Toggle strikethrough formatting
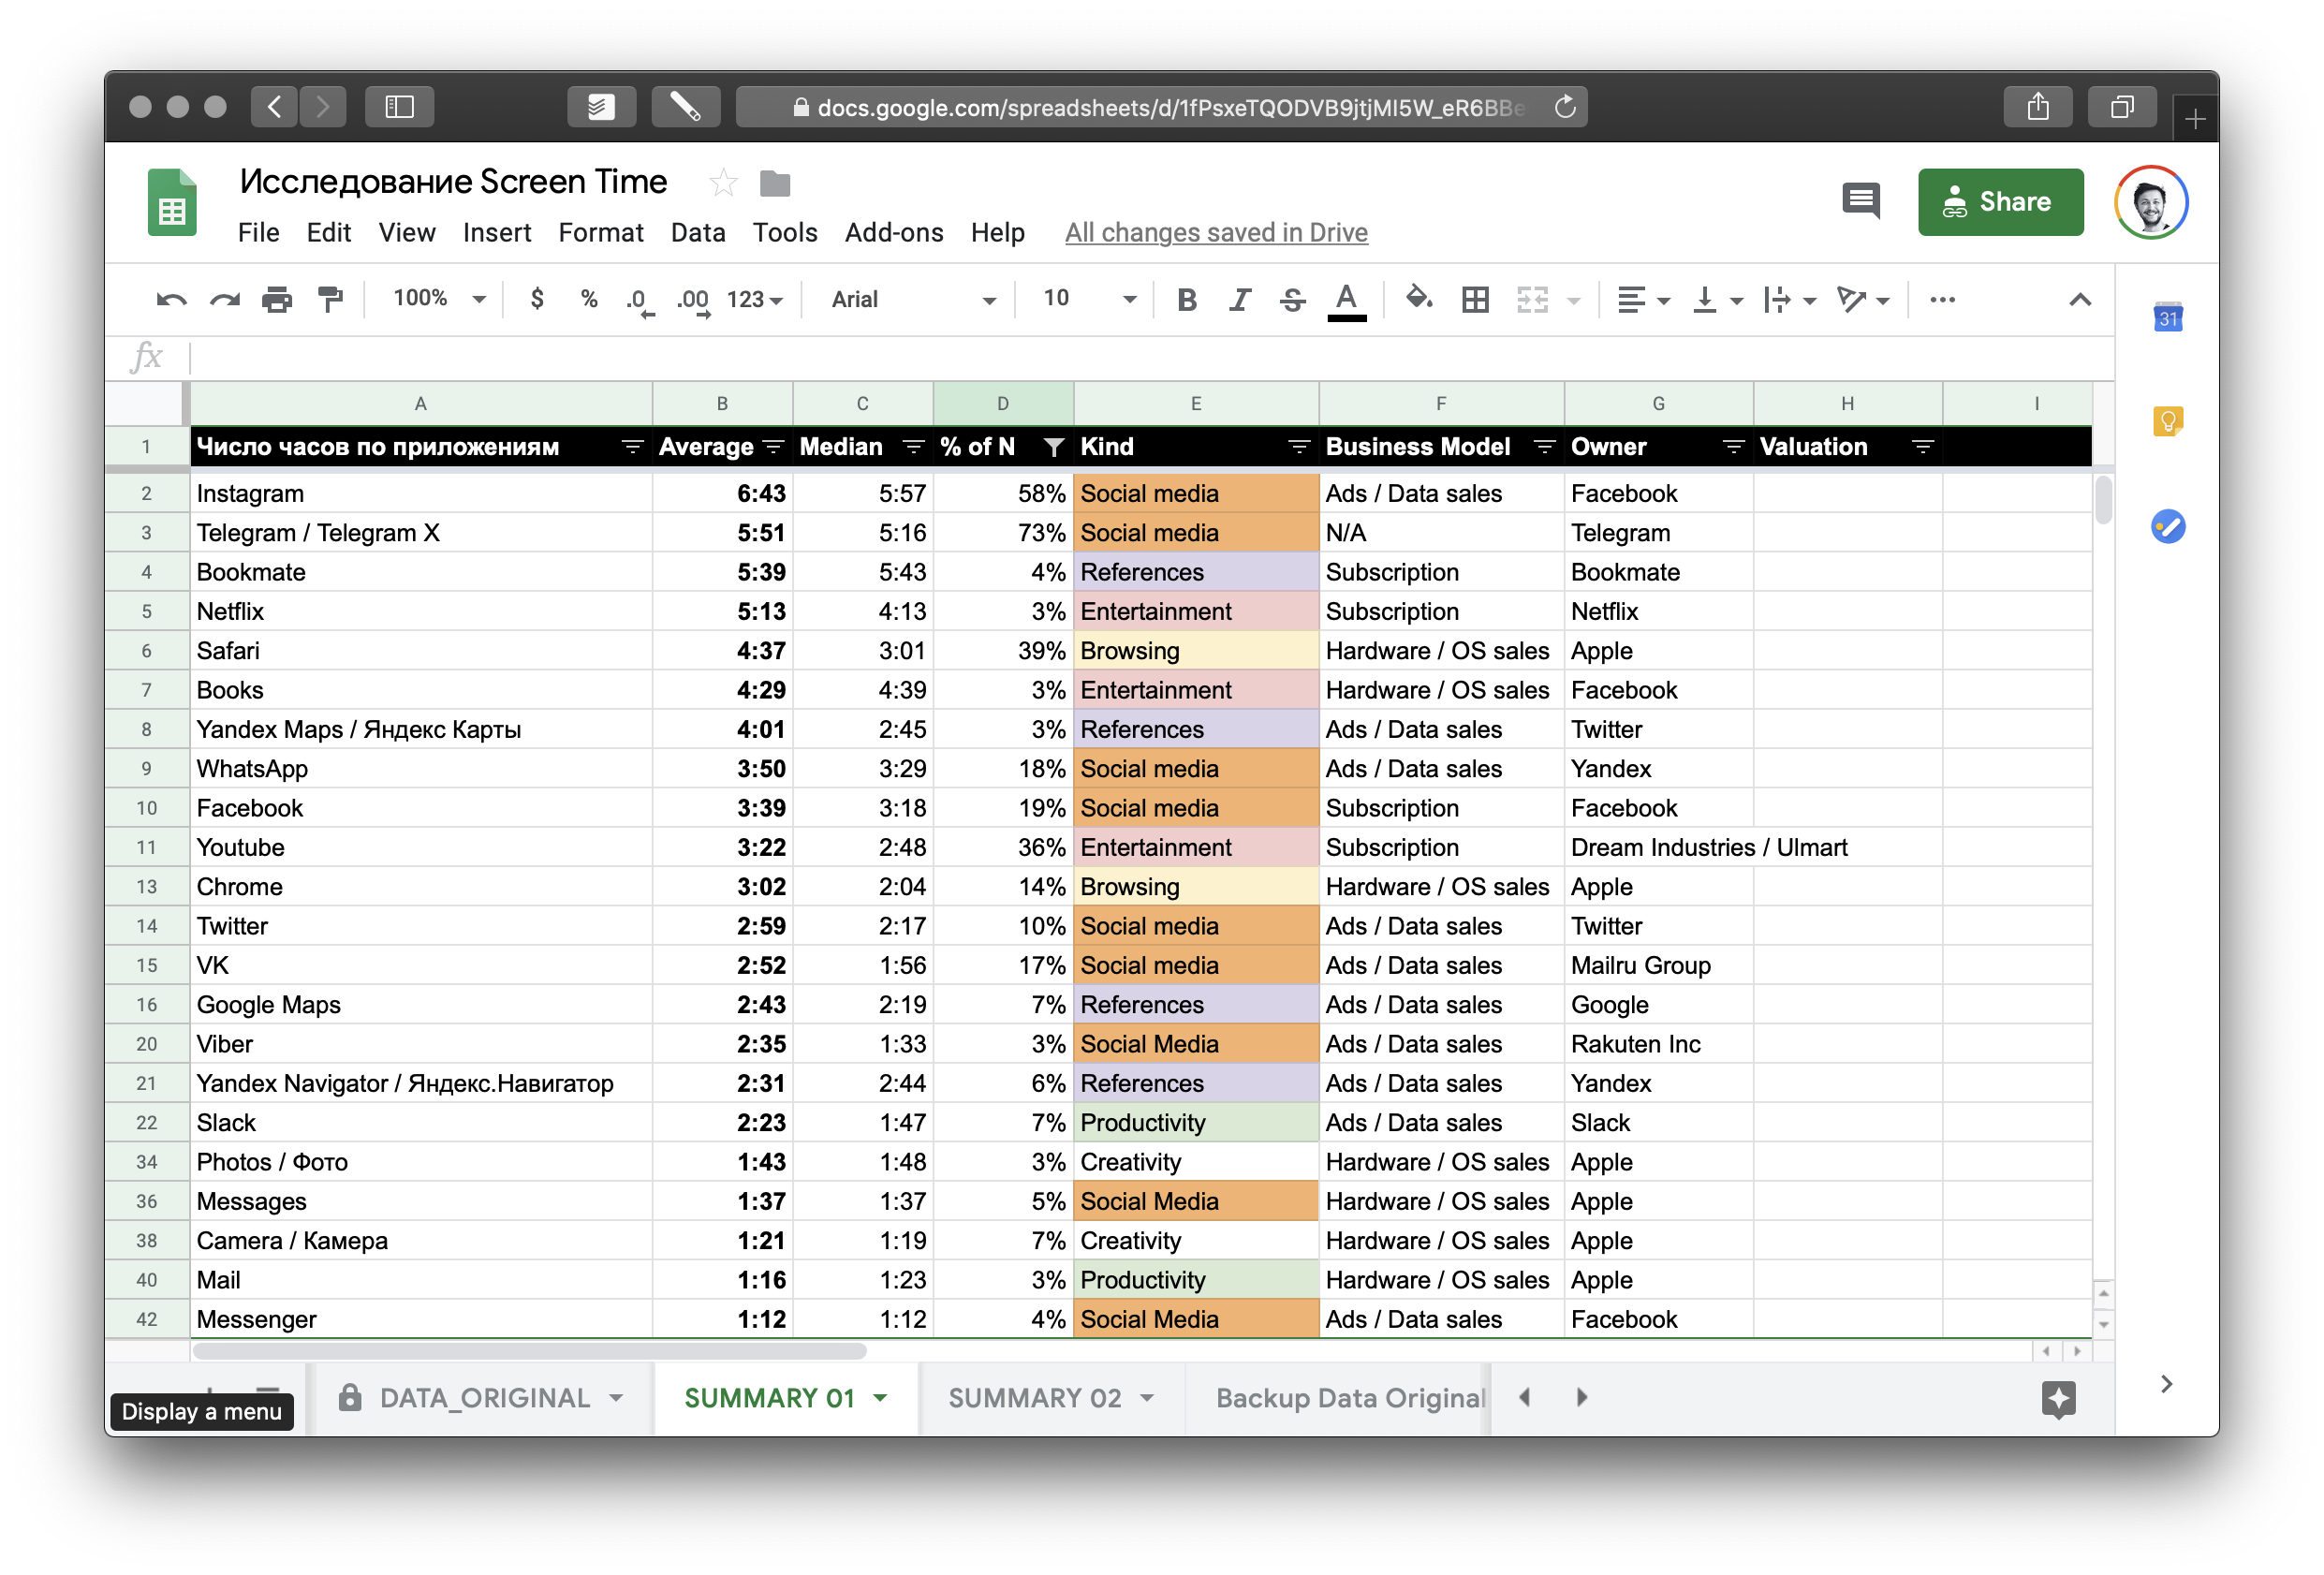The width and height of the screenshot is (2324, 1575). 1292,299
